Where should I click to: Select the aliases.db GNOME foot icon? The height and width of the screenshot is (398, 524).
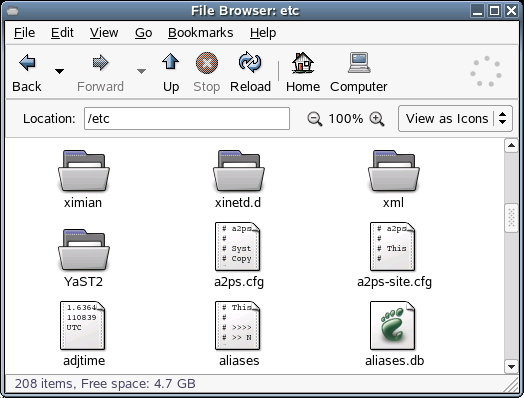[x=392, y=325]
